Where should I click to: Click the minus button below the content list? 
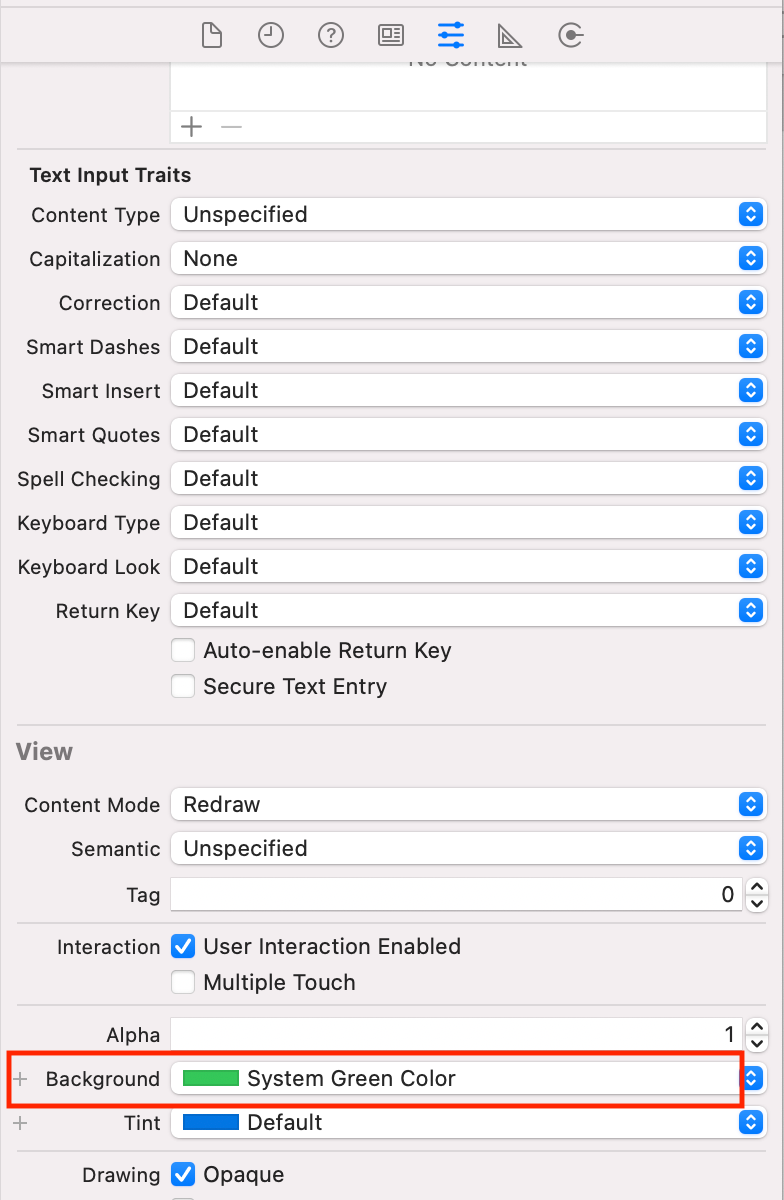(x=231, y=126)
